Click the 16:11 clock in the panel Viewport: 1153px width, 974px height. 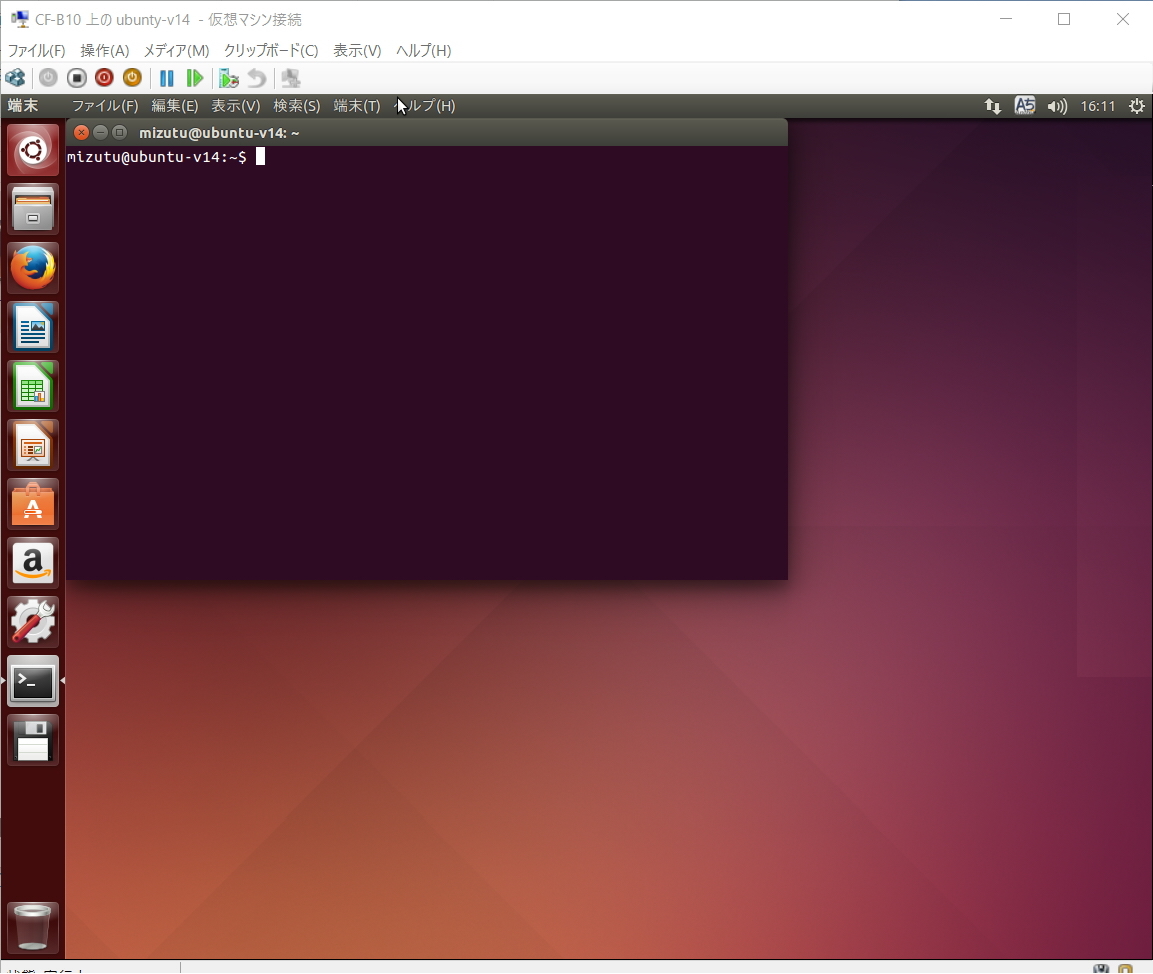tap(1098, 106)
